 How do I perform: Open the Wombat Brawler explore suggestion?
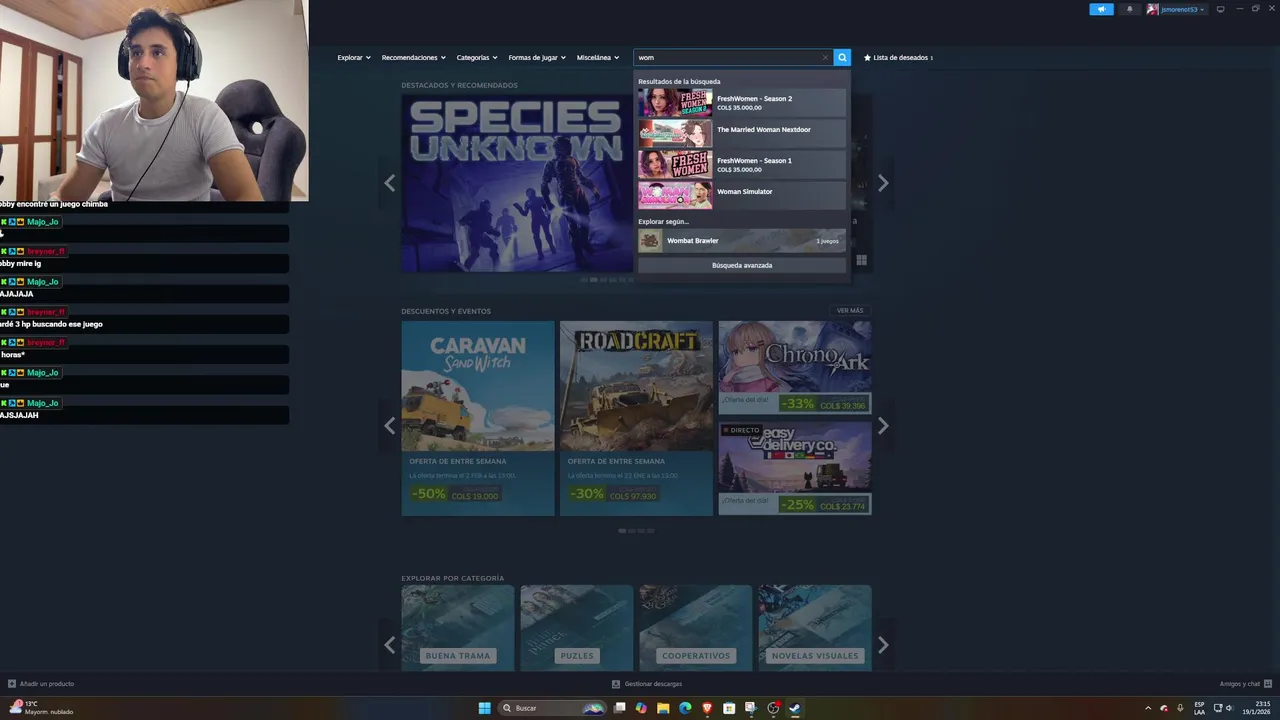[x=742, y=241]
